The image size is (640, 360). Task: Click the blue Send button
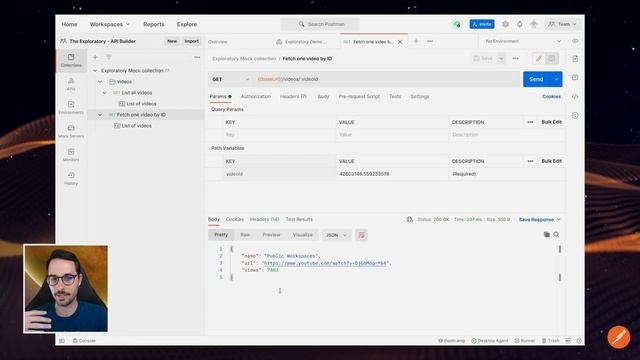pyautogui.click(x=536, y=79)
